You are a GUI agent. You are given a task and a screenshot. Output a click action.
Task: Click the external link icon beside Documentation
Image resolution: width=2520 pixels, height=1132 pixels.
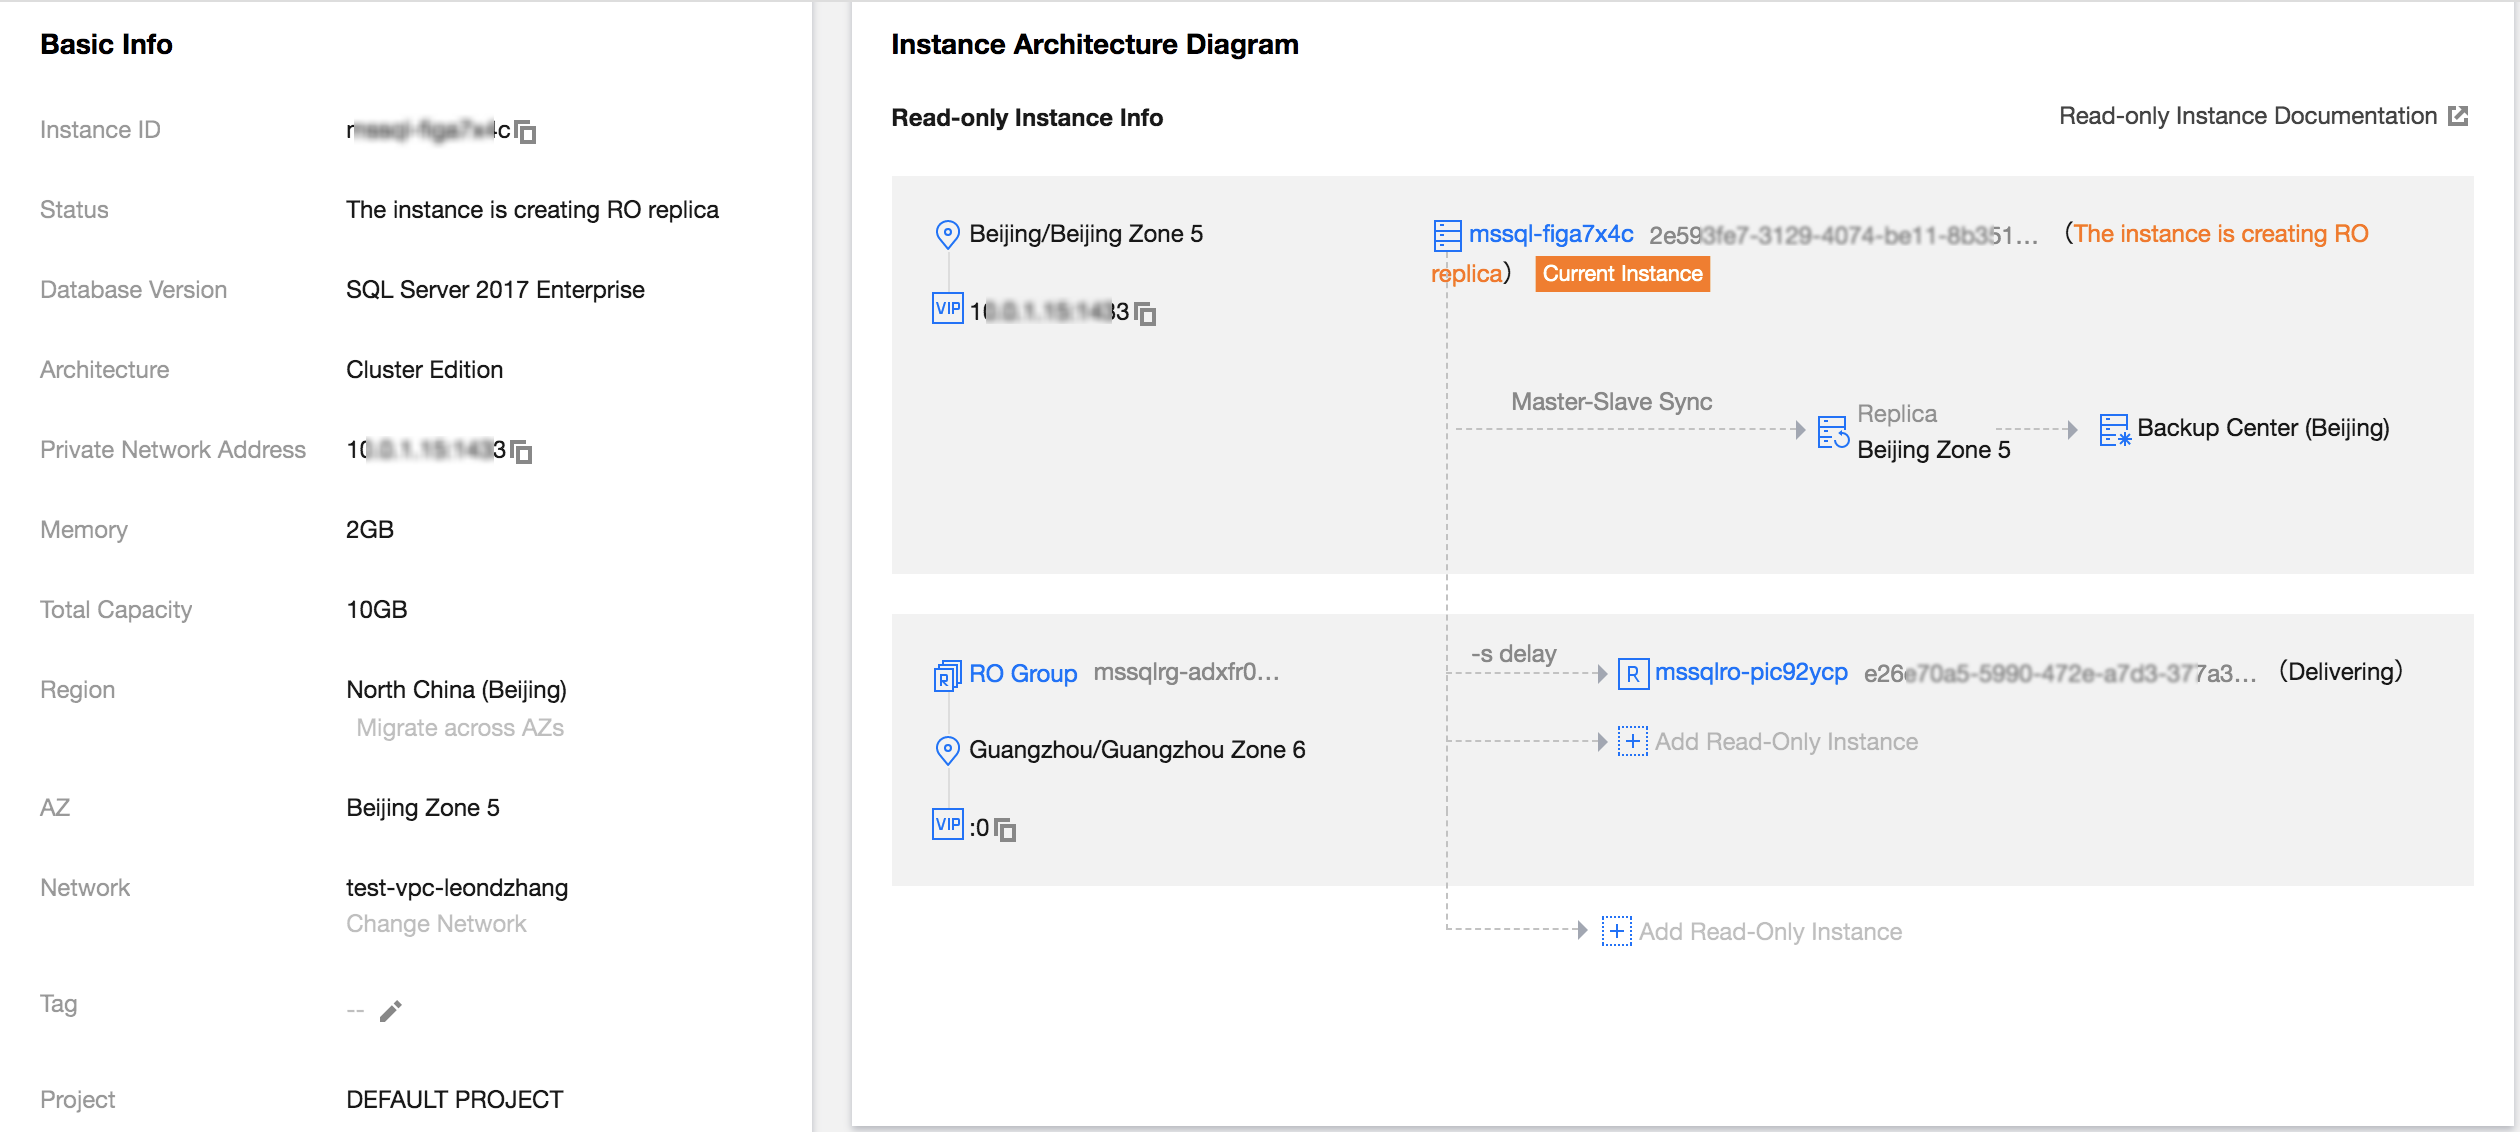coord(2458,116)
